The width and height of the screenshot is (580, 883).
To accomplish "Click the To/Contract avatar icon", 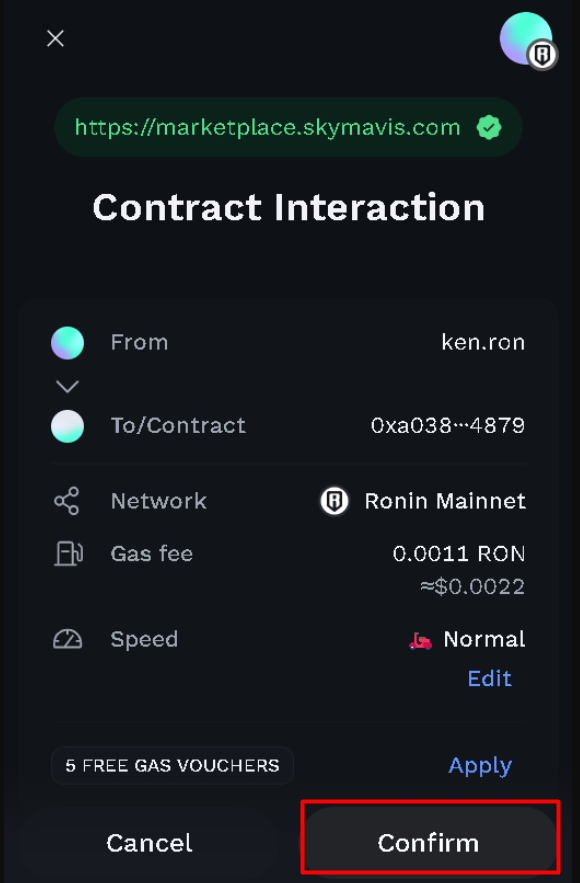I will click(68, 426).
